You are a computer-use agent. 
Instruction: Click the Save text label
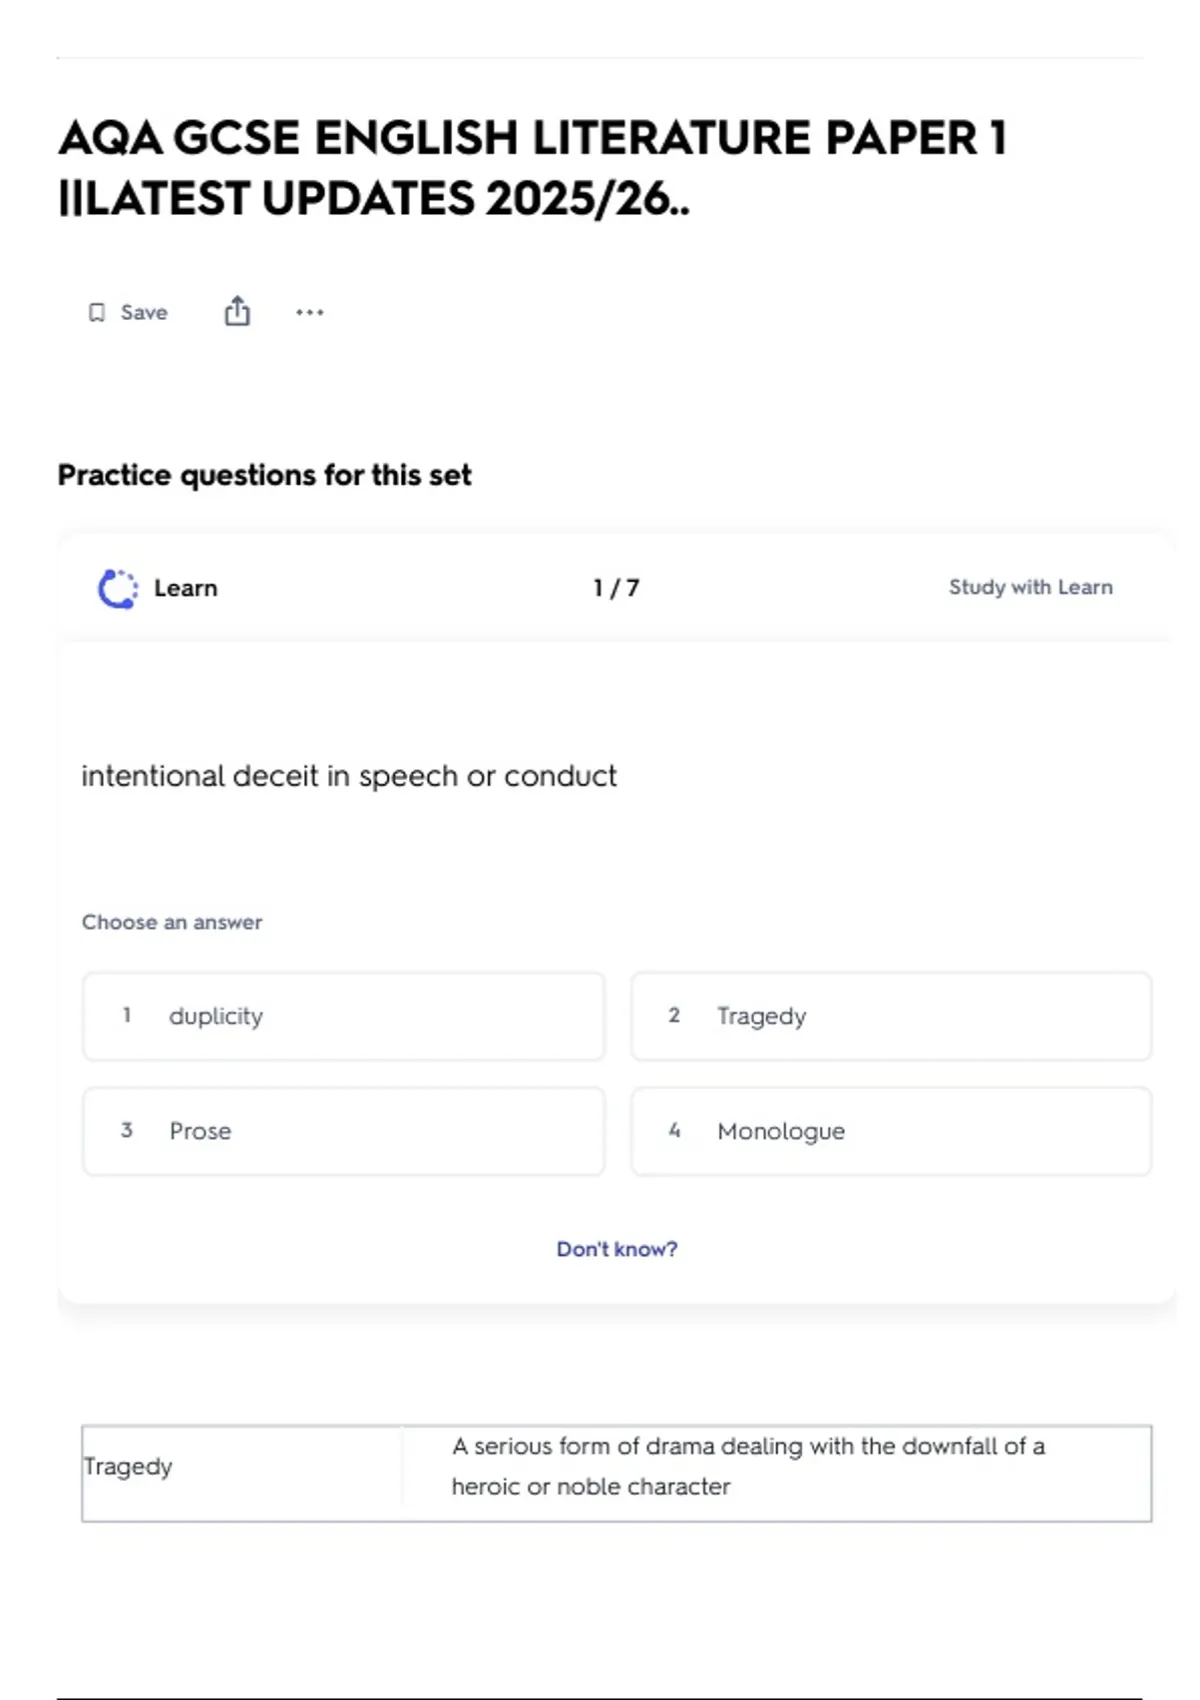tap(144, 313)
